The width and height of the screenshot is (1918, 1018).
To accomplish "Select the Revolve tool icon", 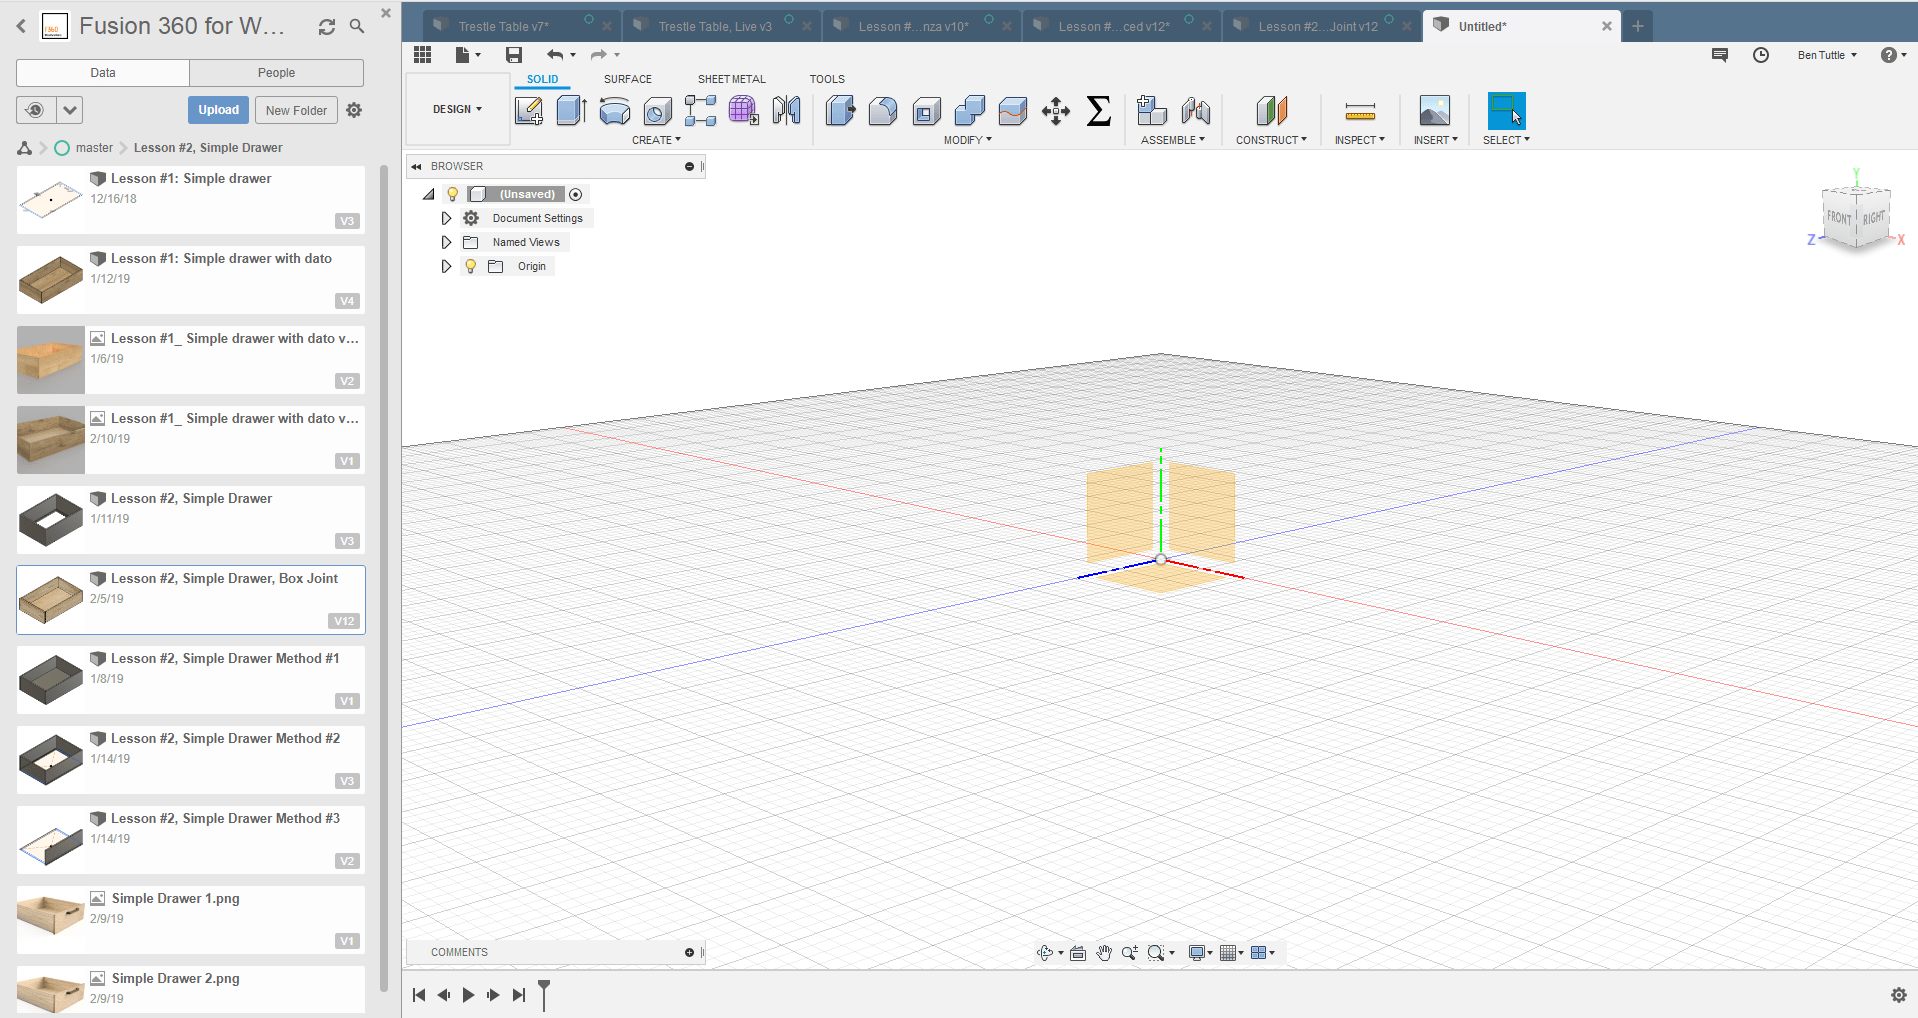I will coord(614,111).
